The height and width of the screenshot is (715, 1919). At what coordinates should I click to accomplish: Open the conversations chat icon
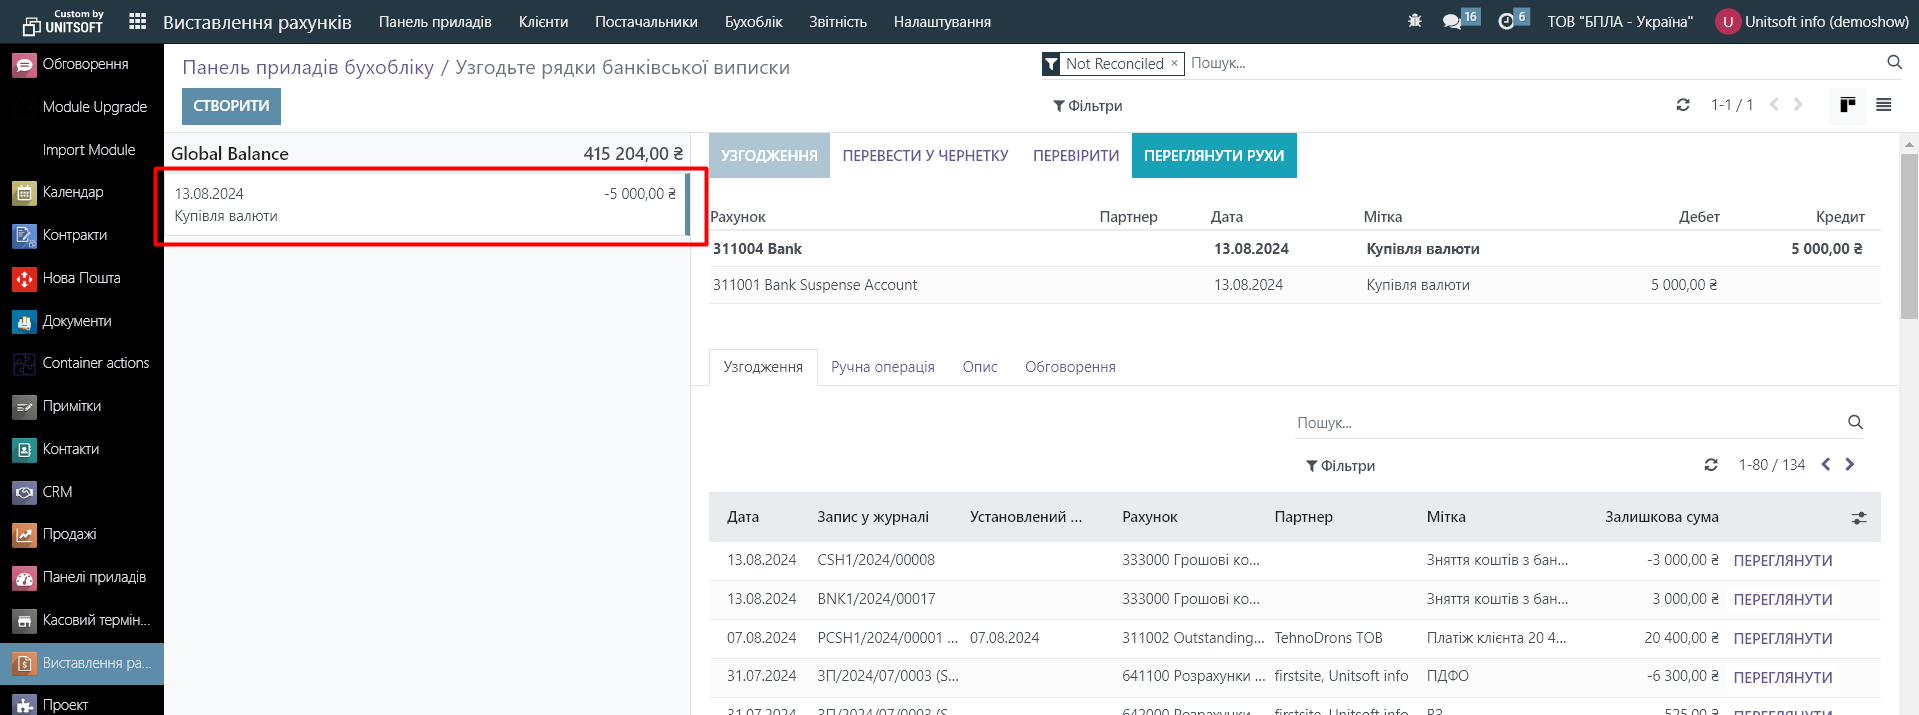click(x=1452, y=21)
